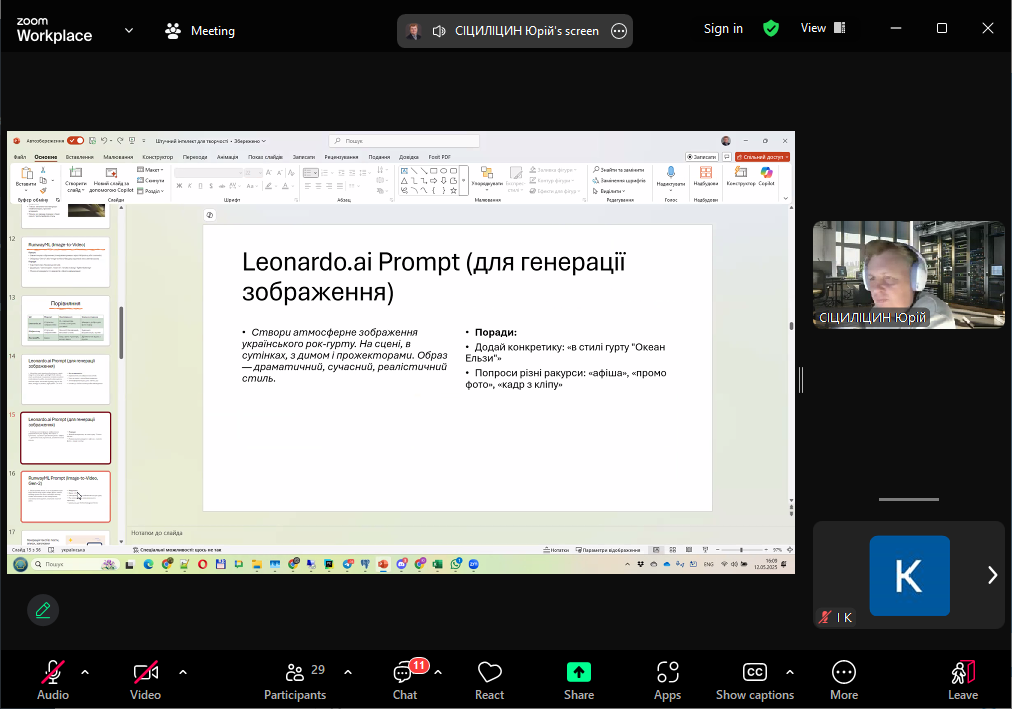
Task: Switch to the Рецензування ribbon tab
Action: click(x=341, y=157)
